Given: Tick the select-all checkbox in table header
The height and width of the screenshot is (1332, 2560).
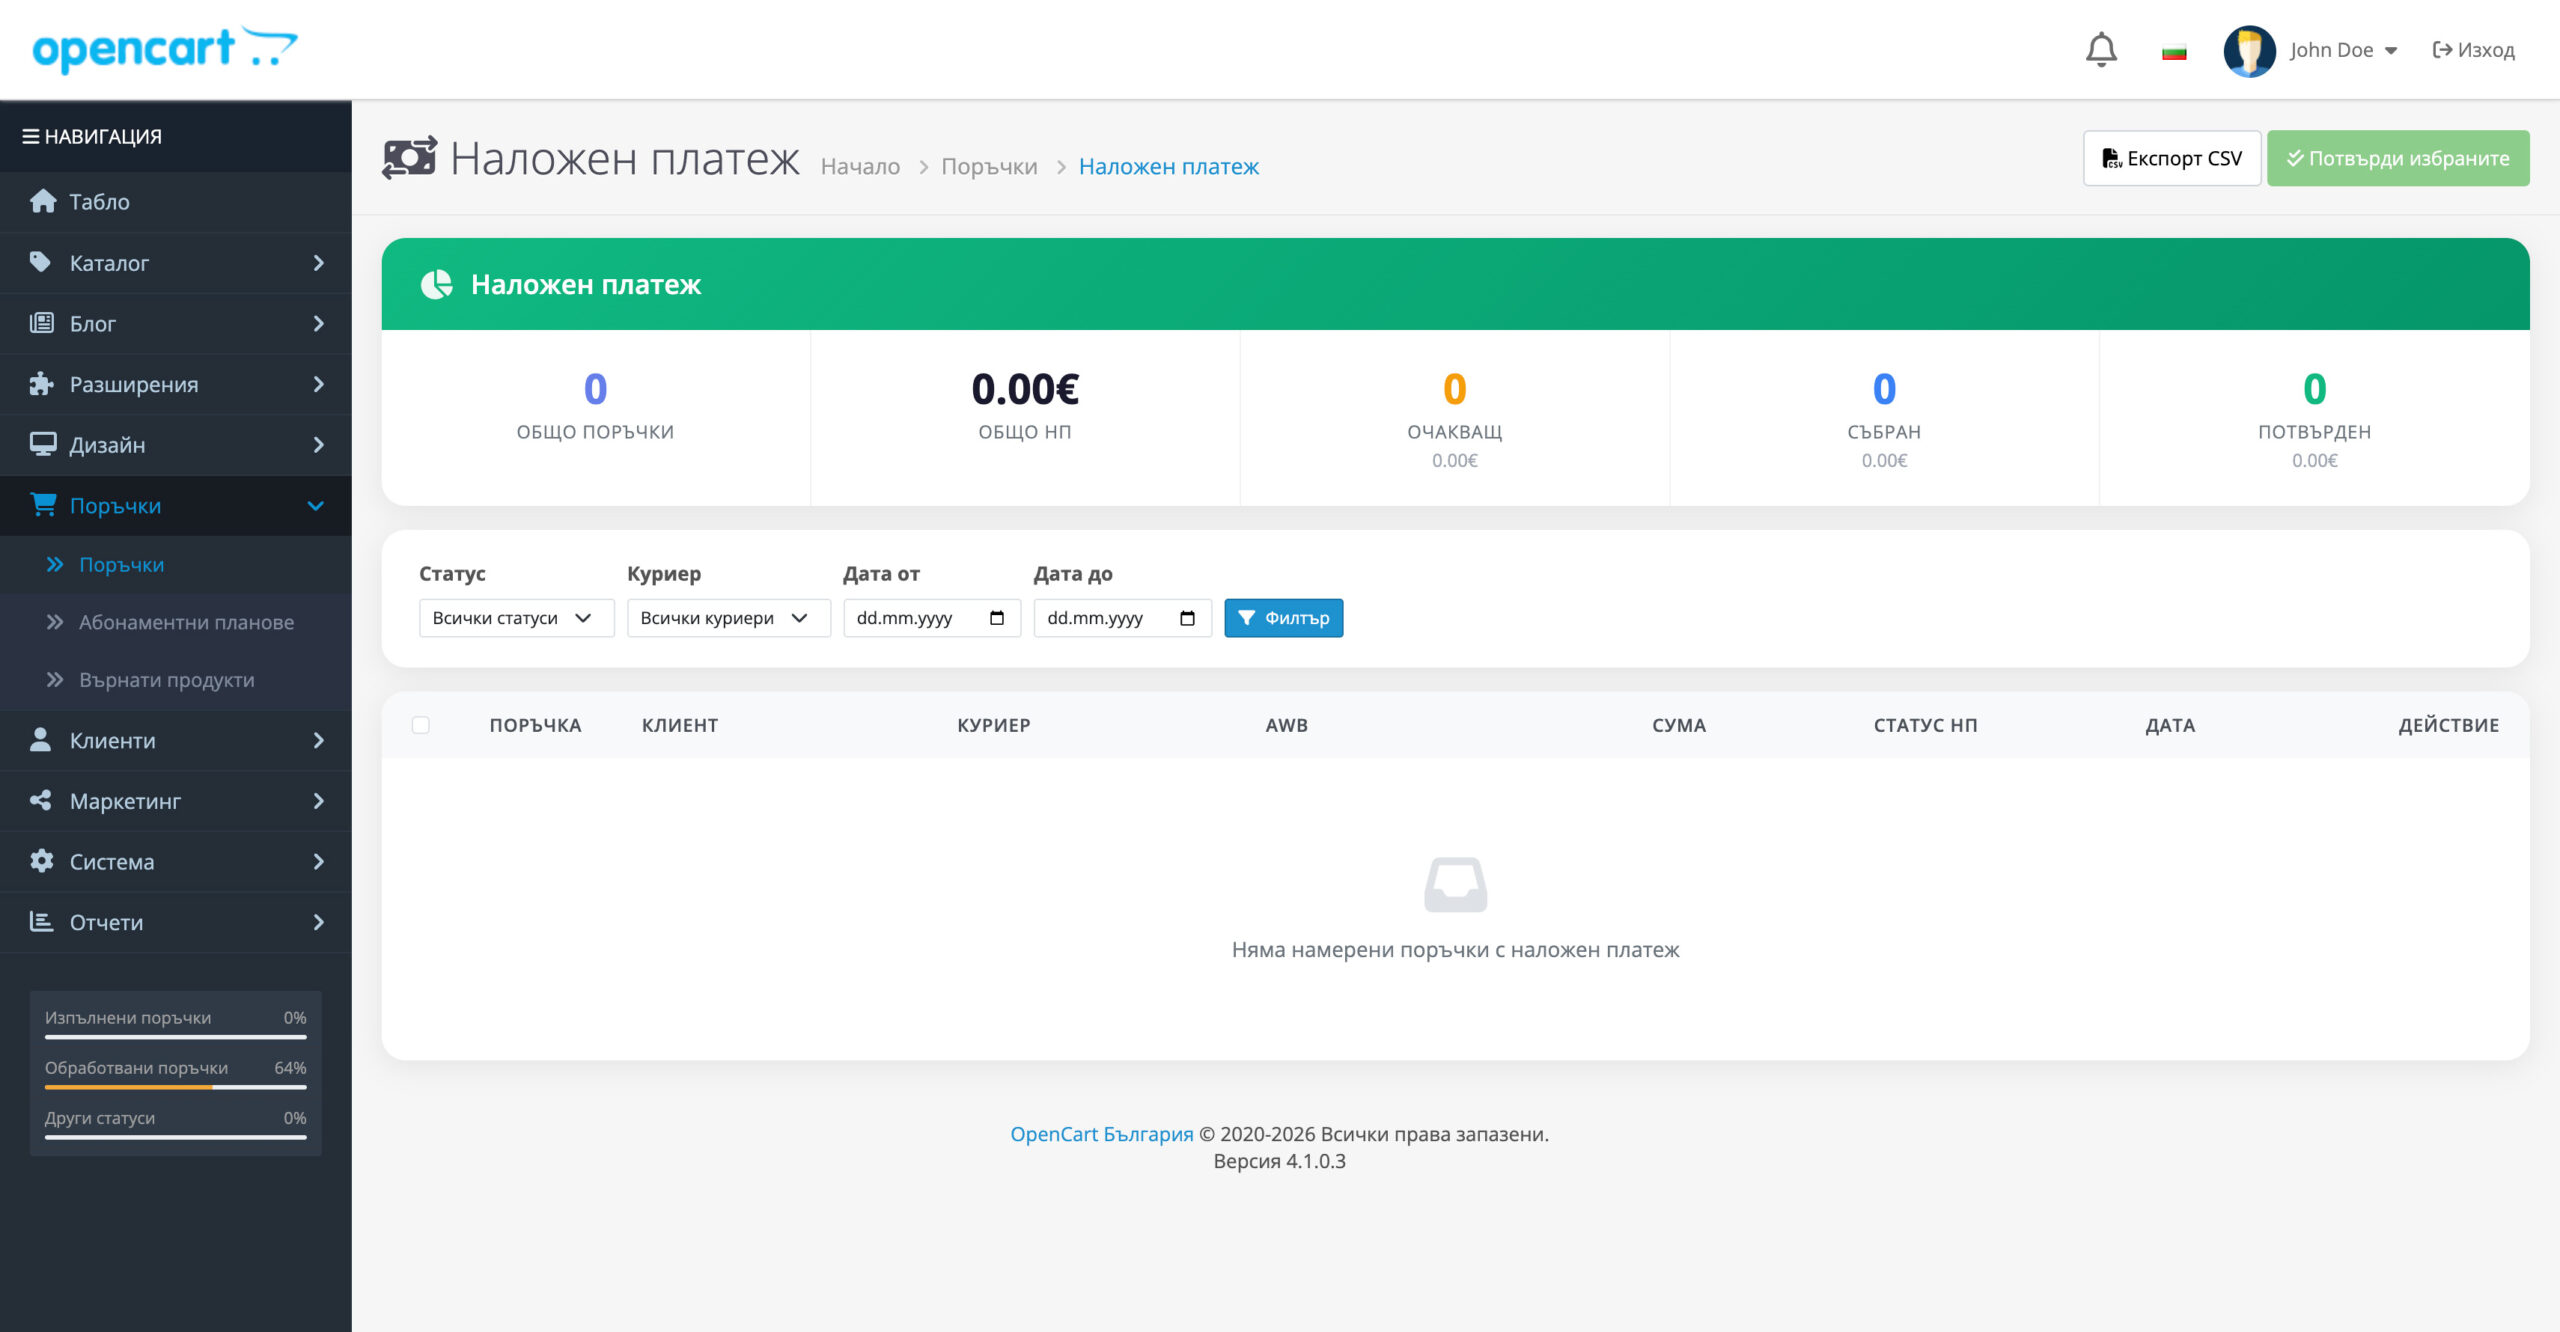Looking at the screenshot, I should click(x=421, y=725).
